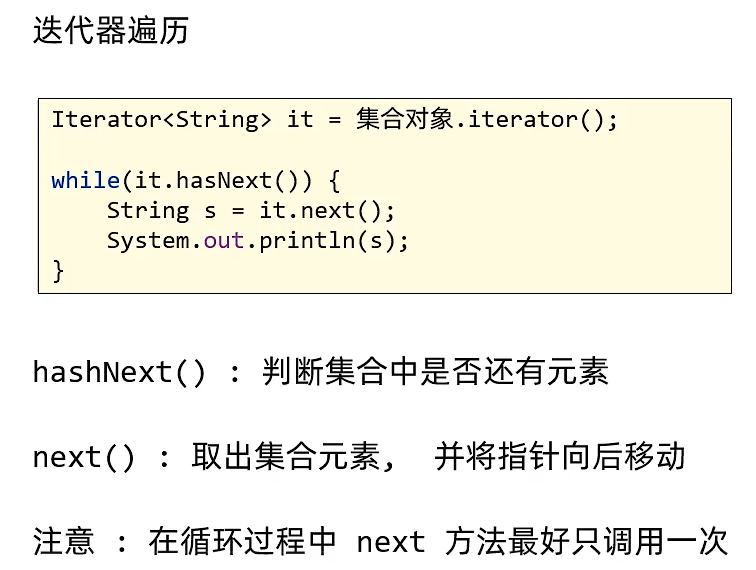Click the blue while keyword

coord(85,181)
